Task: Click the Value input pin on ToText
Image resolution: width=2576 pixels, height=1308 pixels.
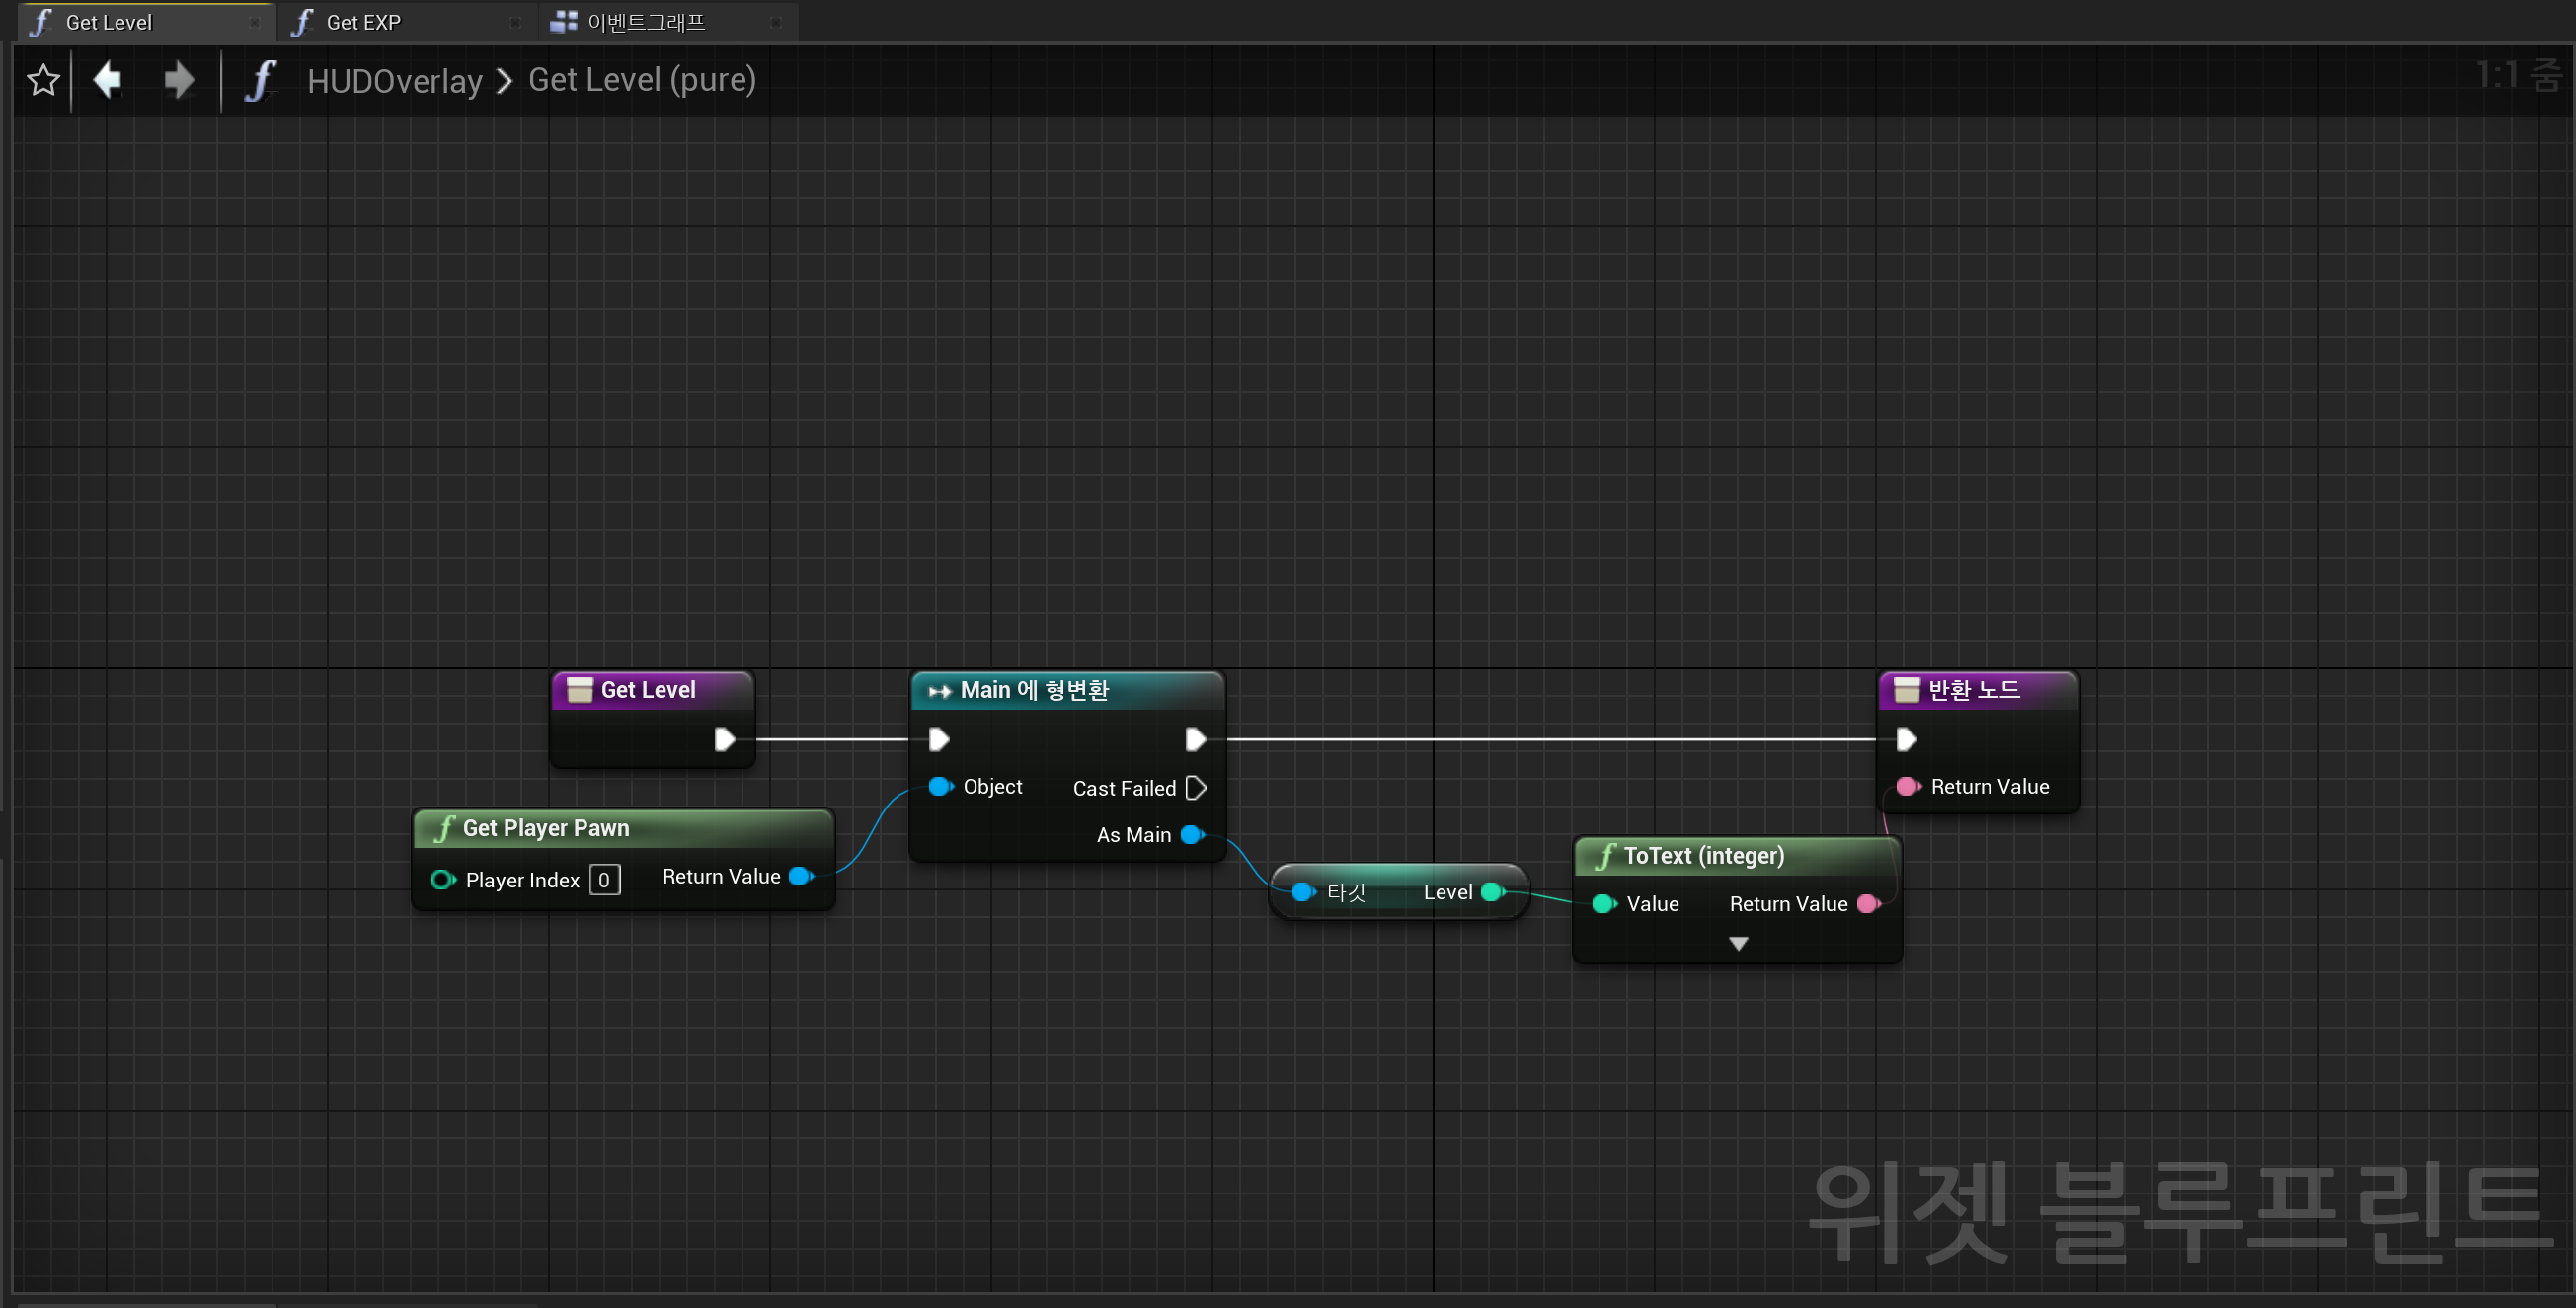Action: point(1604,904)
